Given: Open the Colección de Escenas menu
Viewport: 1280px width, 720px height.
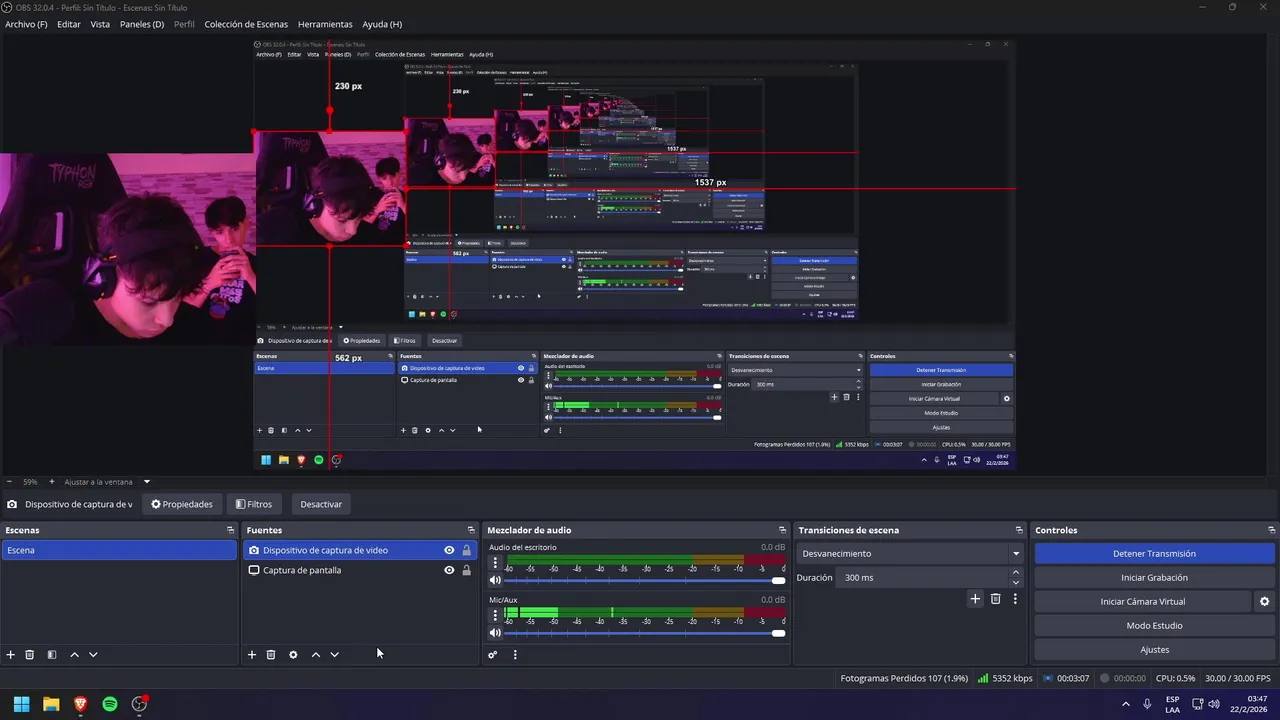Looking at the screenshot, I should [246, 24].
